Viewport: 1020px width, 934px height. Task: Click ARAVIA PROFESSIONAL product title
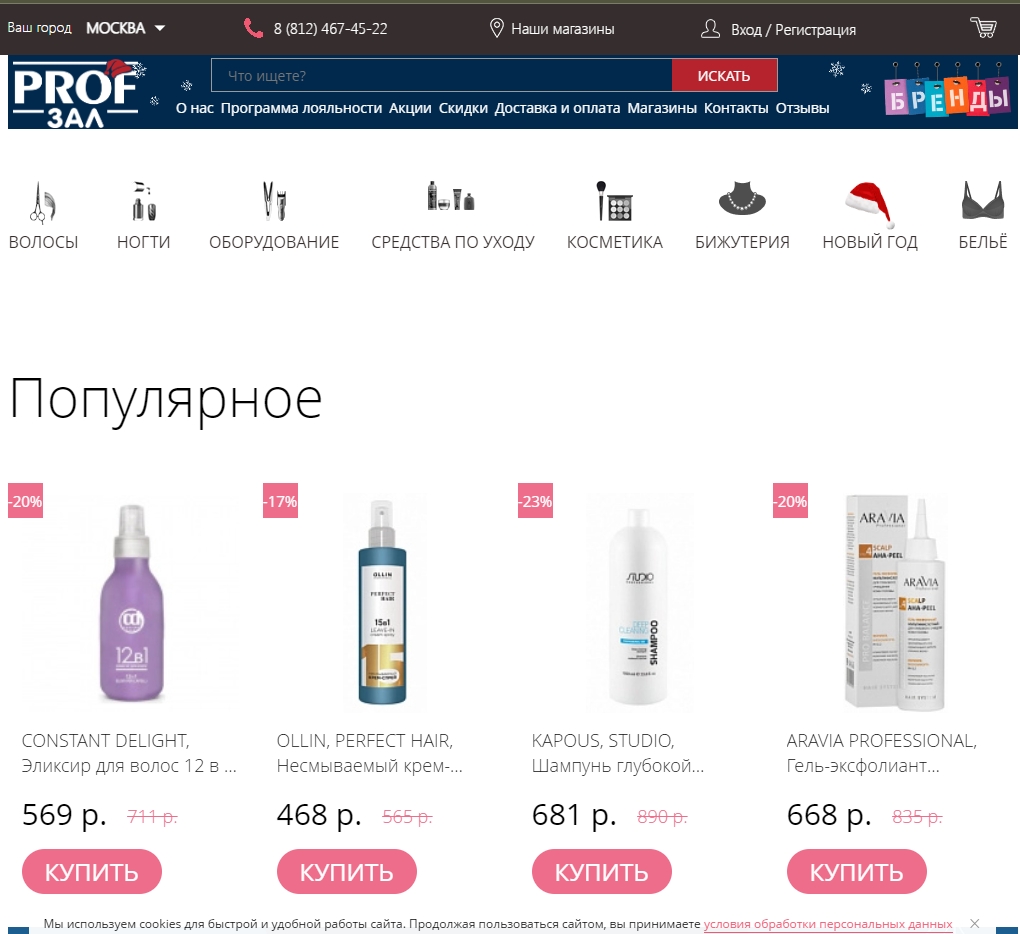point(881,753)
